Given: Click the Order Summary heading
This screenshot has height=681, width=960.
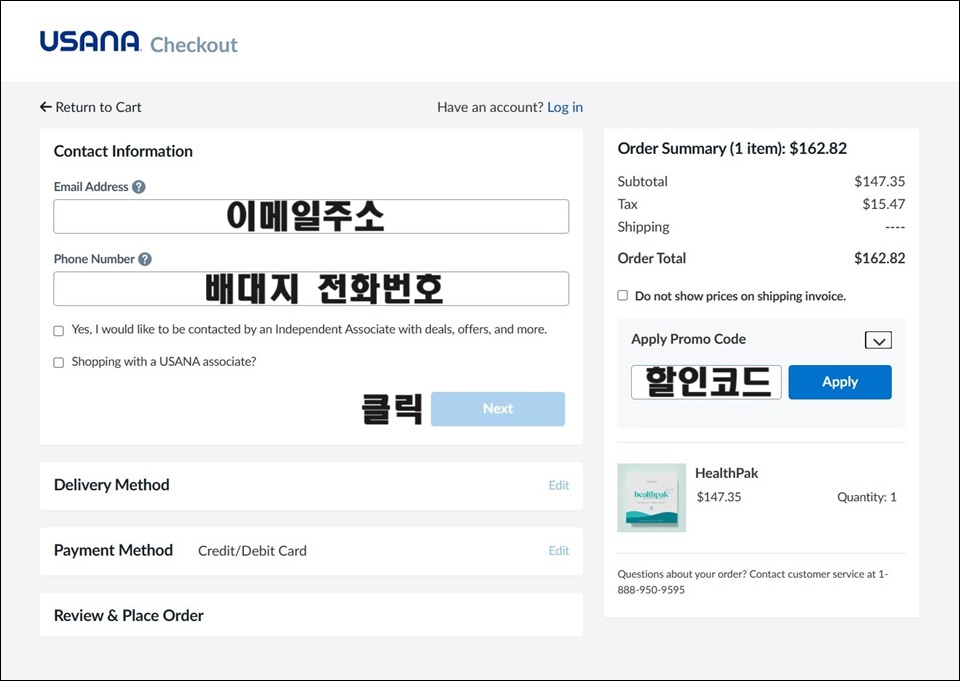Looking at the screenshot, I should [x=732, y=148].
